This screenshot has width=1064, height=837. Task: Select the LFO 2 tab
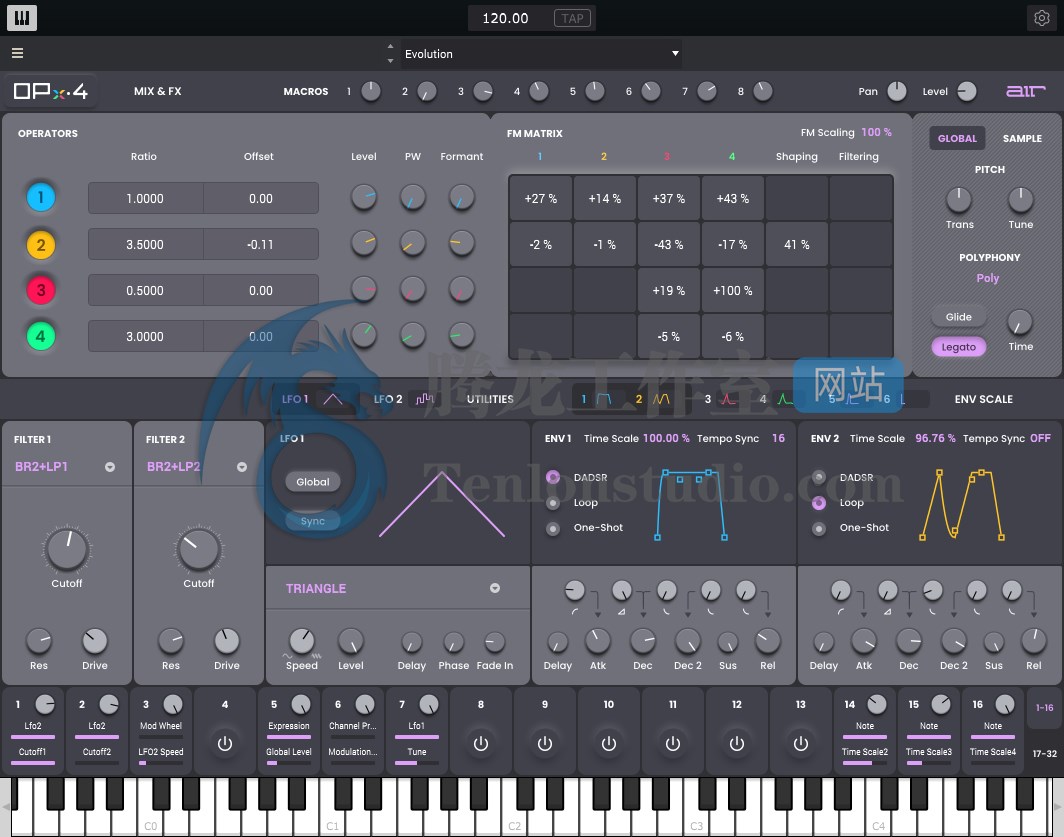click(x=404, y=399)
